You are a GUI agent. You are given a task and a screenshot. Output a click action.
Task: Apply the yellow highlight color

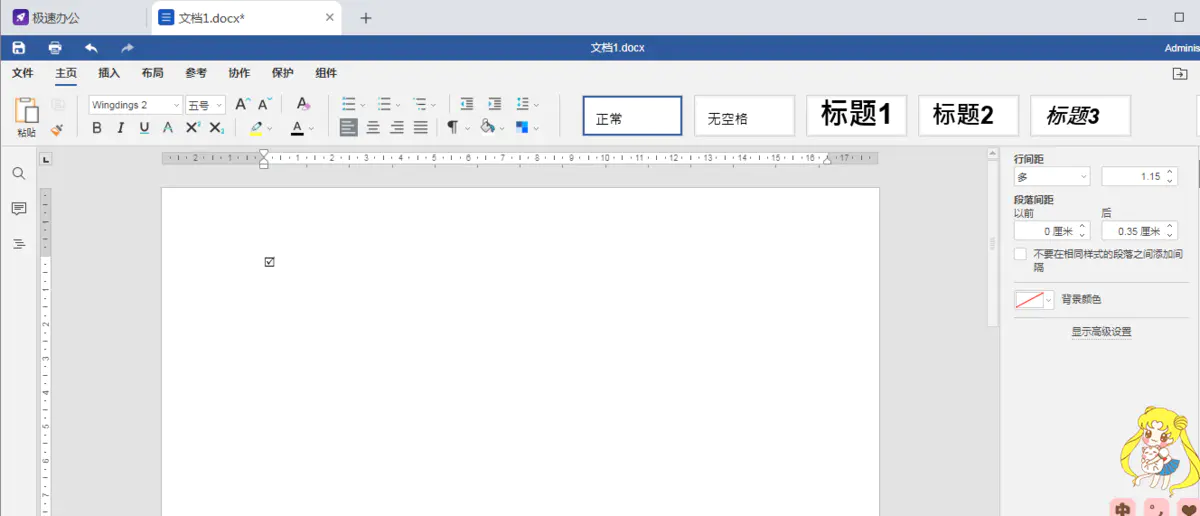pyautogui.click(x=256, y=128)
